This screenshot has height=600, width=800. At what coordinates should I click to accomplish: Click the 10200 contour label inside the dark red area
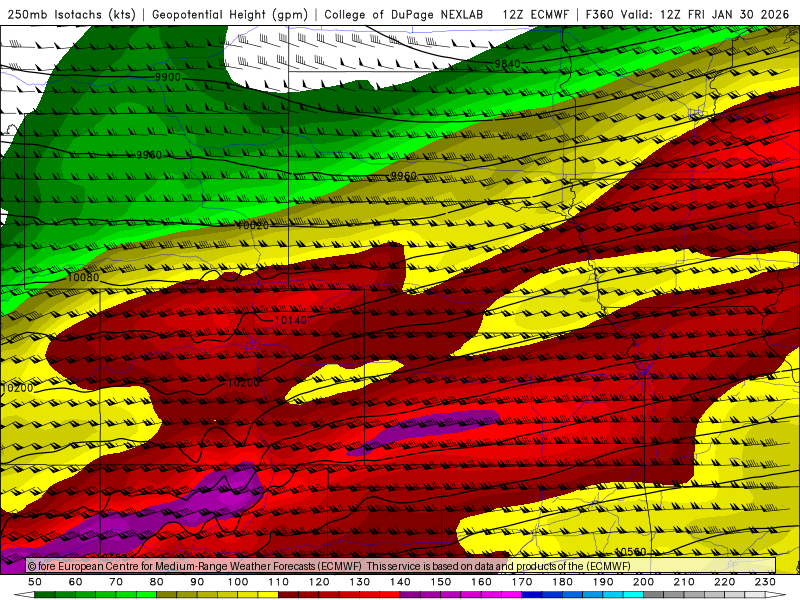point(243,383)
